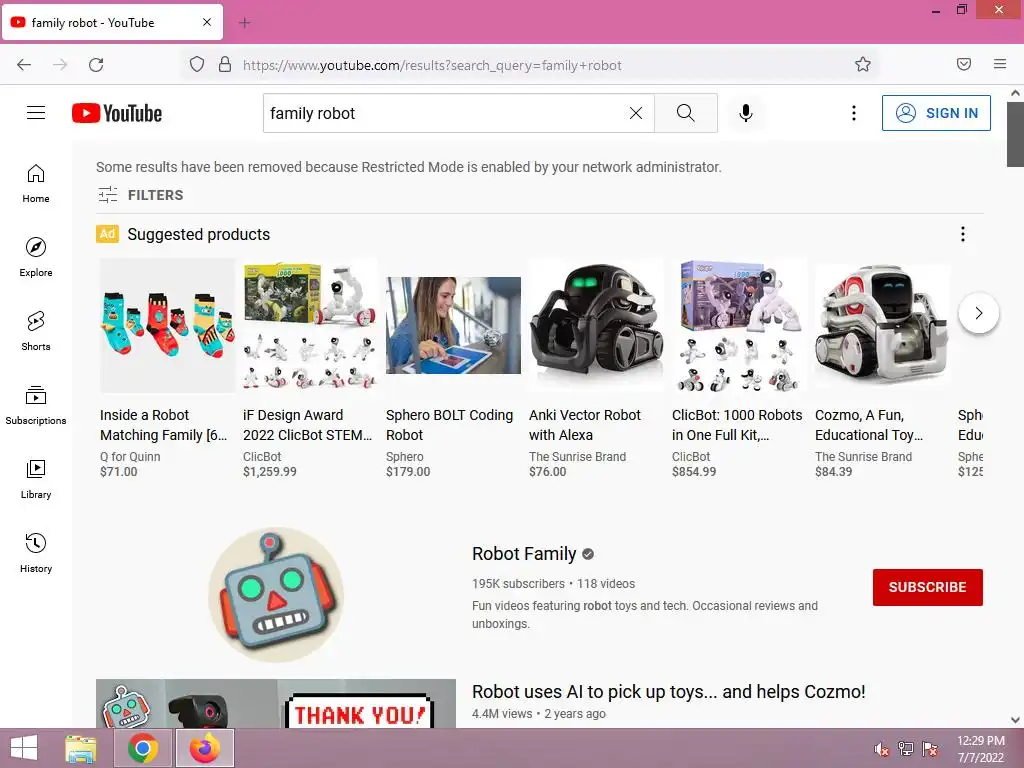Open Google Chrome from the taskbar

click(143, 748)
